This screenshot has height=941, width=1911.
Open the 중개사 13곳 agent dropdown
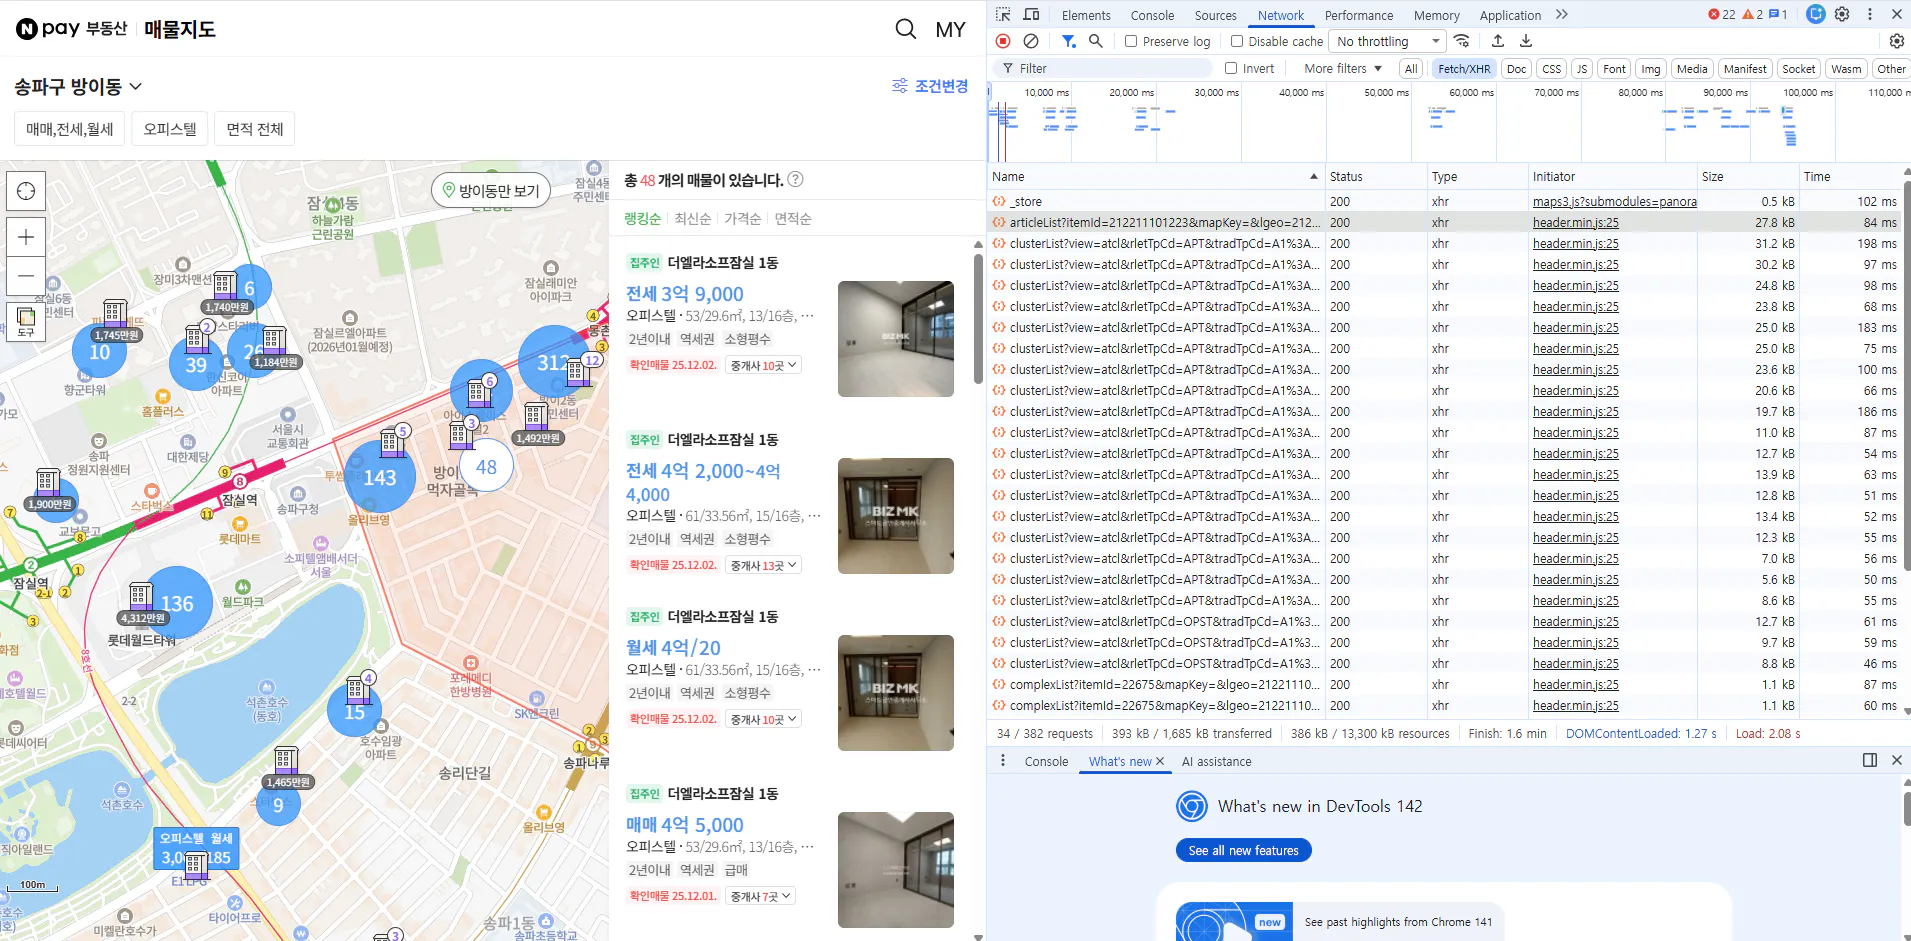pos(764,566)
